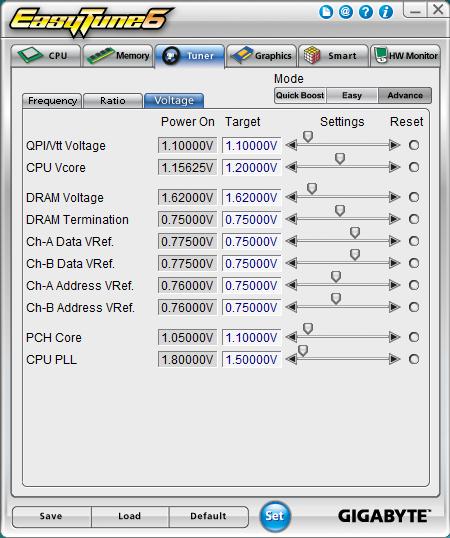The height and width of the screenshot is (538, 450).
Task: Decrease Ch-A Address VRef with left arrow
Action: [x=291, y=285]
